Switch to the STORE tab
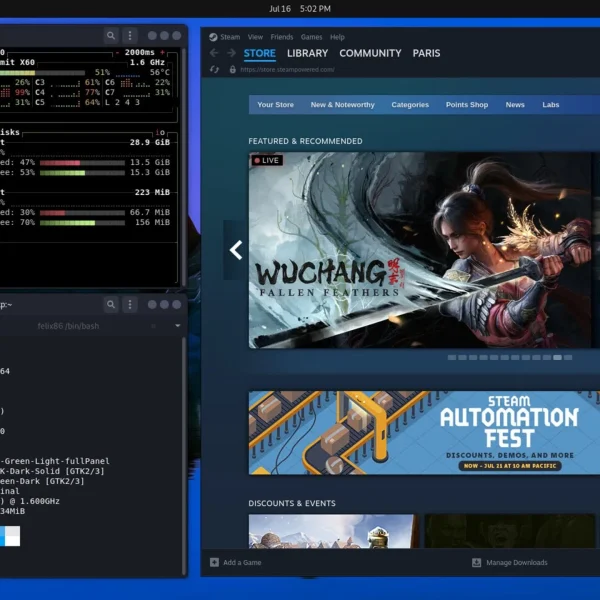The image size is (600, 600). click(x=259, y=53)
